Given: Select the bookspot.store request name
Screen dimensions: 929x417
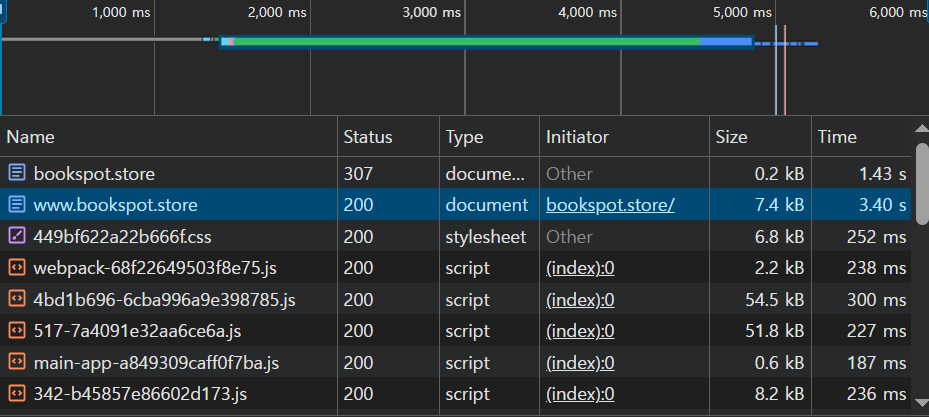Looking at the screenshot, I should 94,174.
